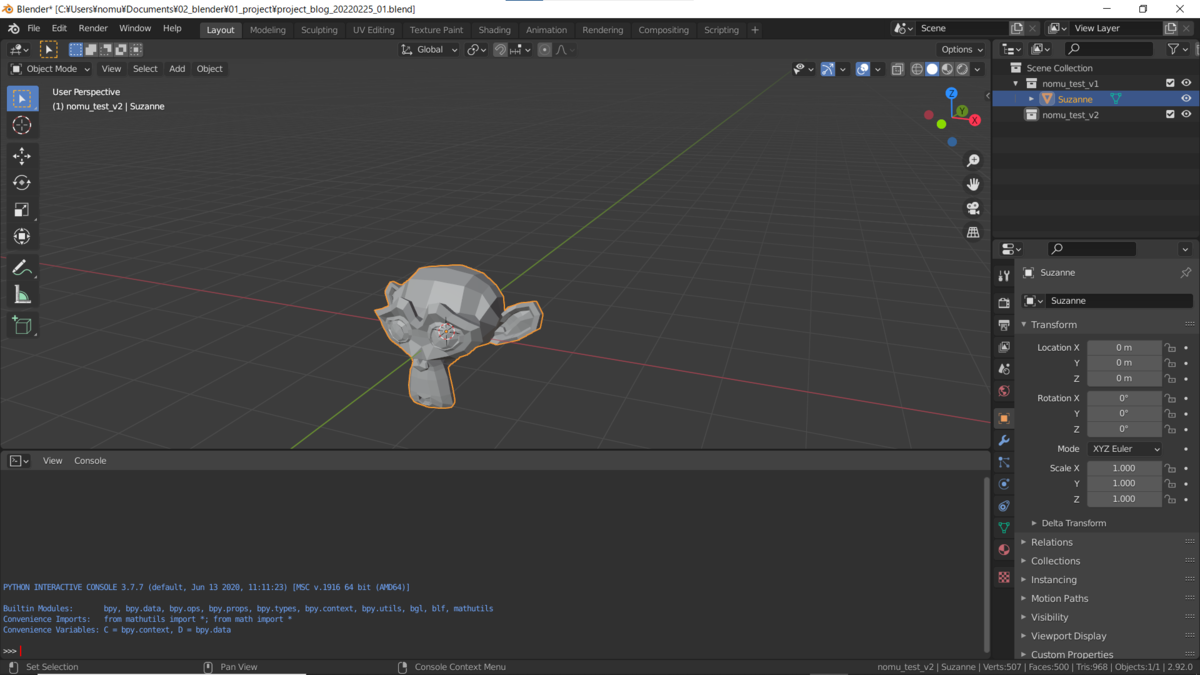This screenshot has width=1200, height=675.
Task: Open the XYZ Euler rotation mode dropdown
Action: click(1124, 449)
